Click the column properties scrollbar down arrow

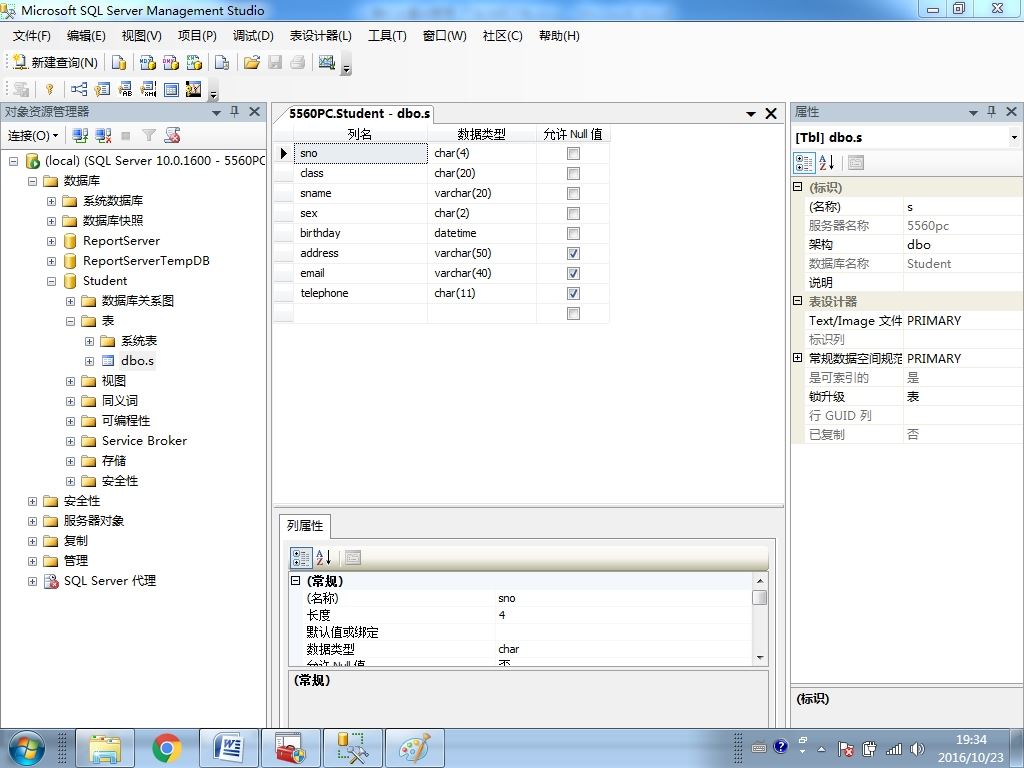(x=760, y=658)
